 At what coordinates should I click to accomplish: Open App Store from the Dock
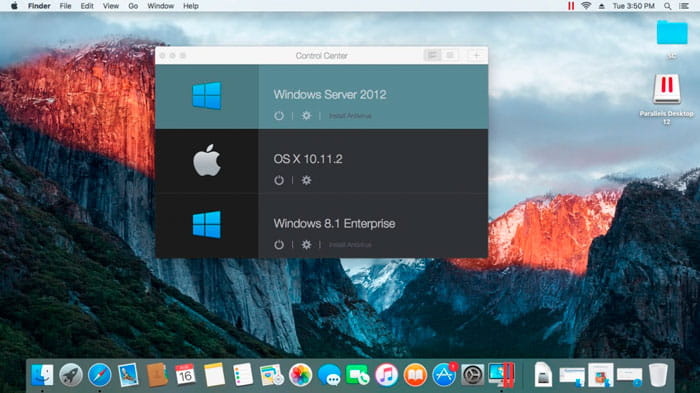coord(444,374)
